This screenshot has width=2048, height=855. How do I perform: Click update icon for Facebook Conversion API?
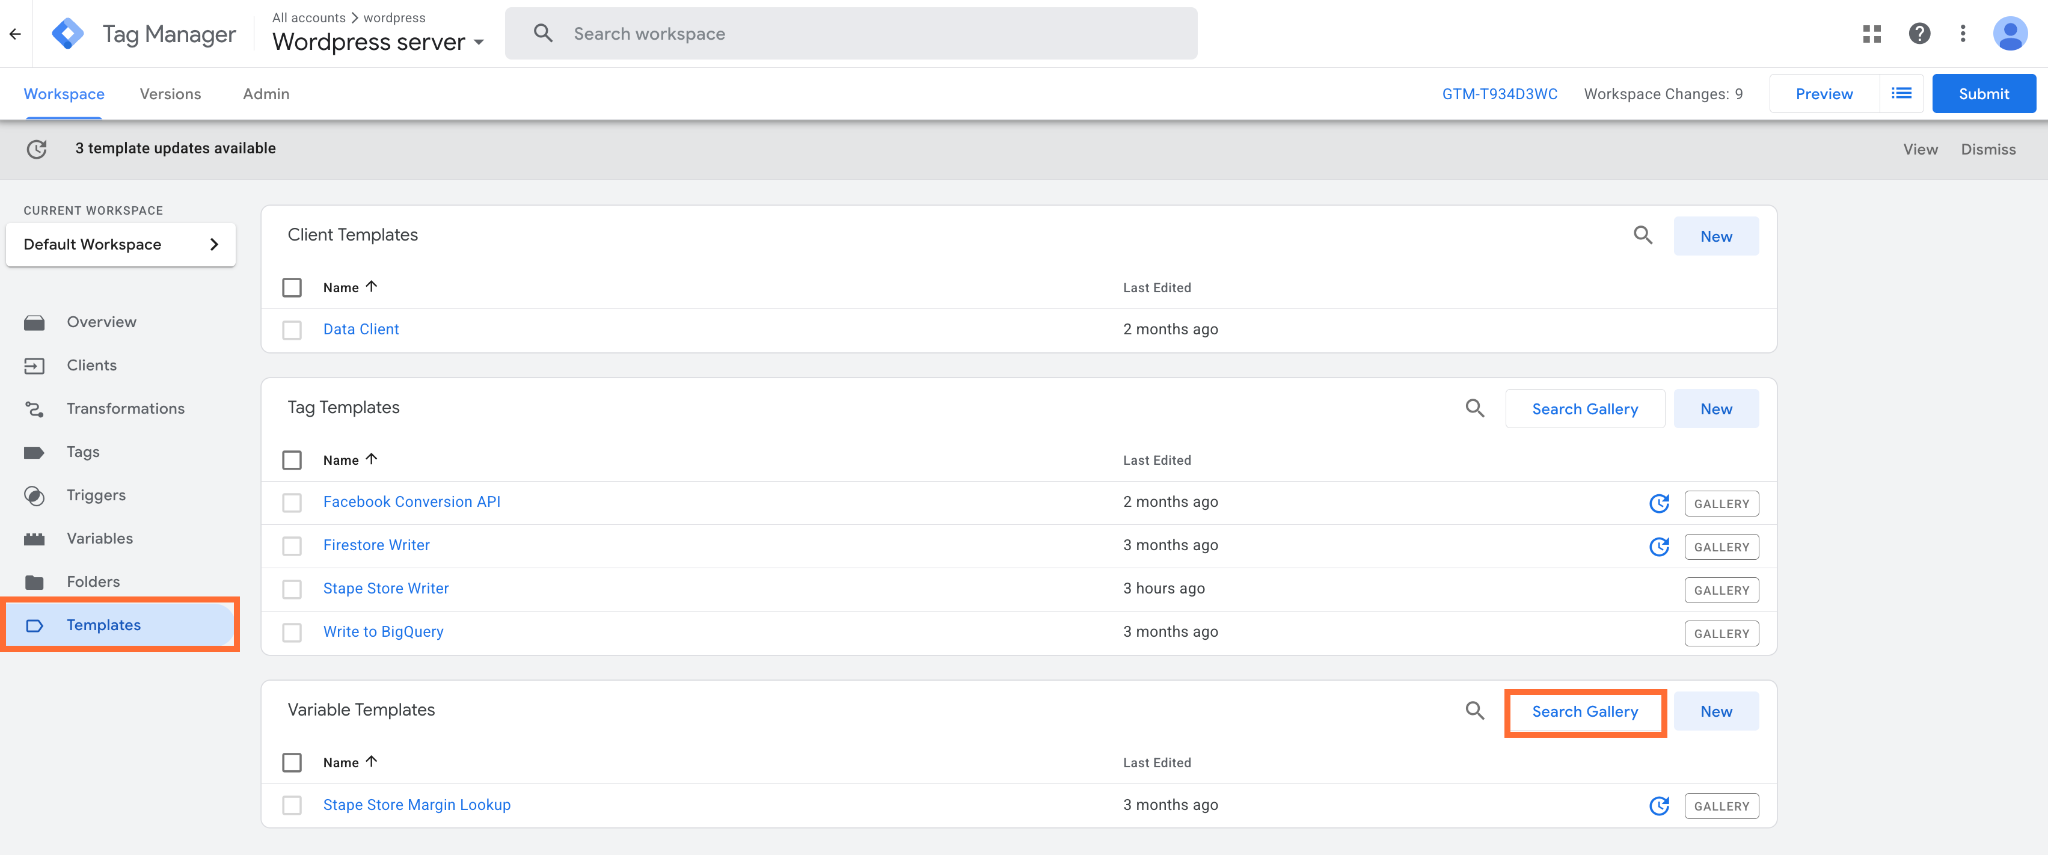click(1659, 503)
